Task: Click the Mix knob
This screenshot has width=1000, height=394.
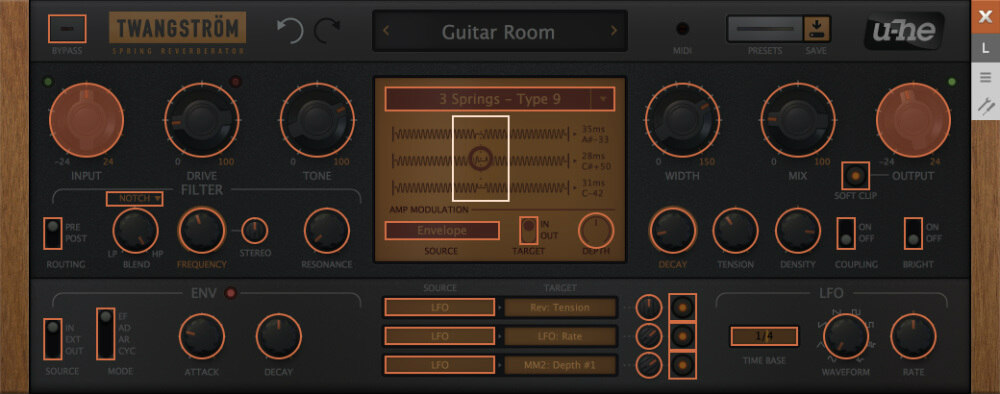Action: [x=798, y=120]
